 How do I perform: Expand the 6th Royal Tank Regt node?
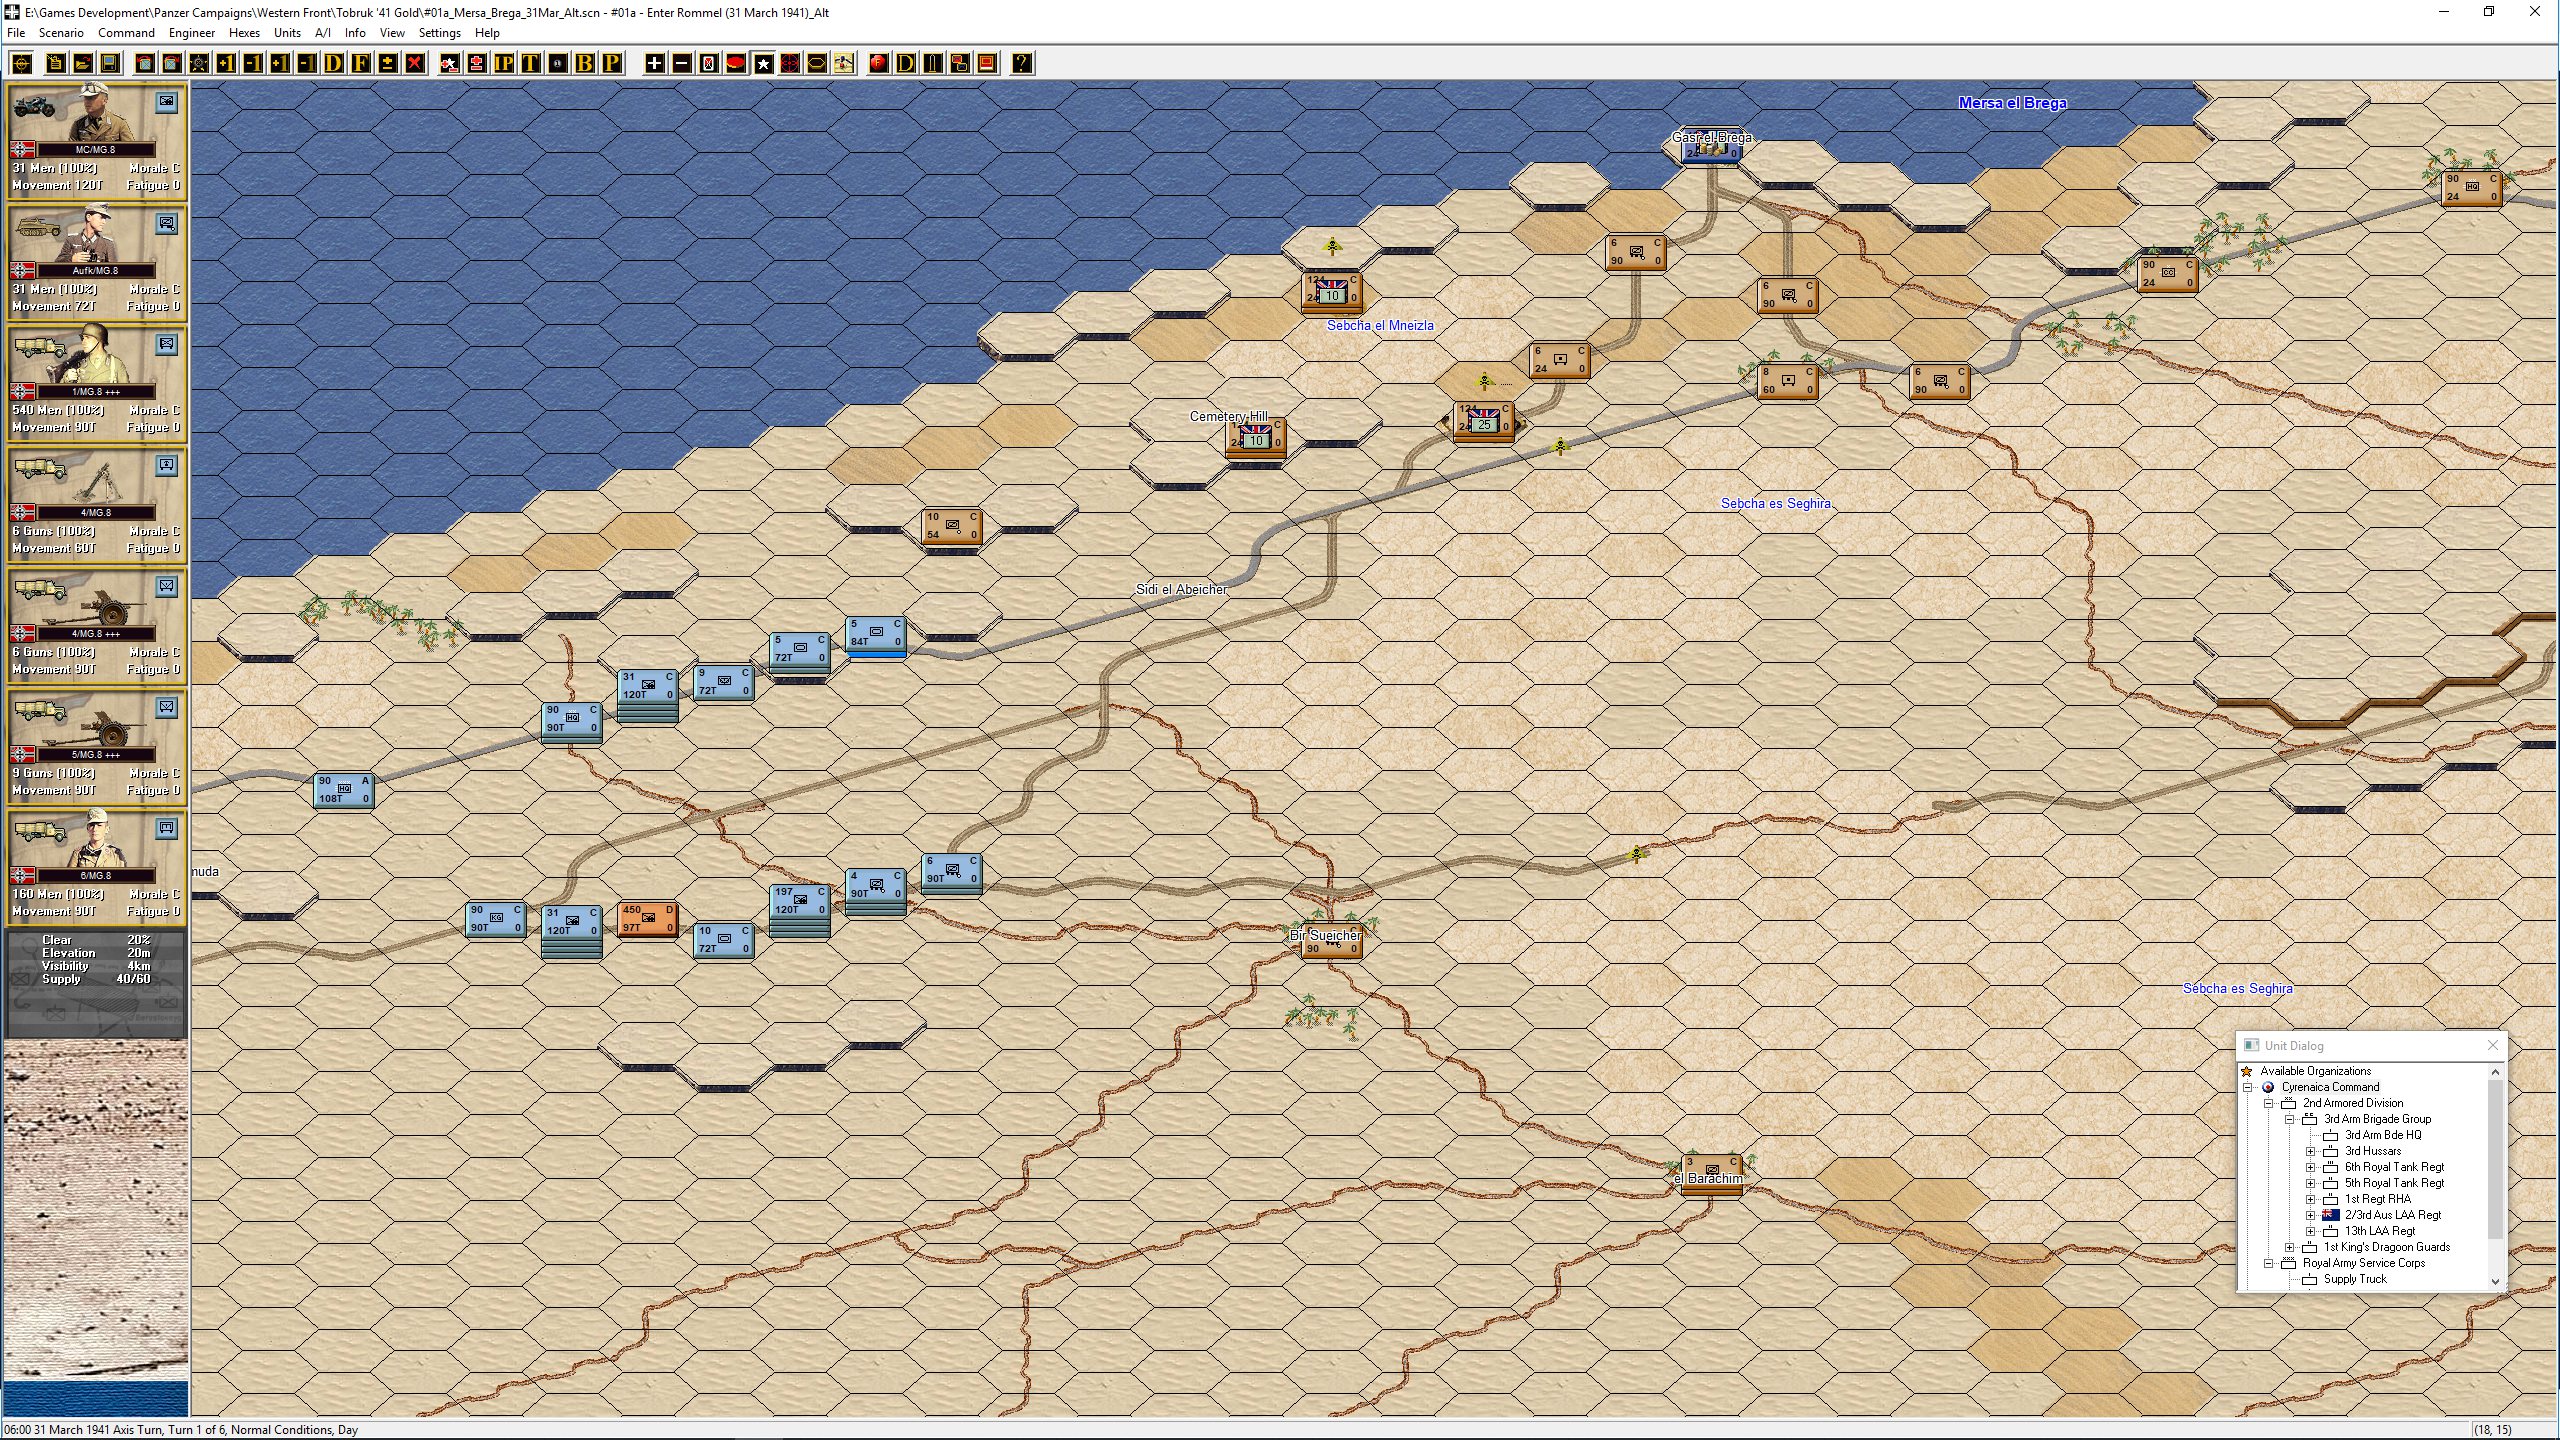click(x=2311, y=1167)
